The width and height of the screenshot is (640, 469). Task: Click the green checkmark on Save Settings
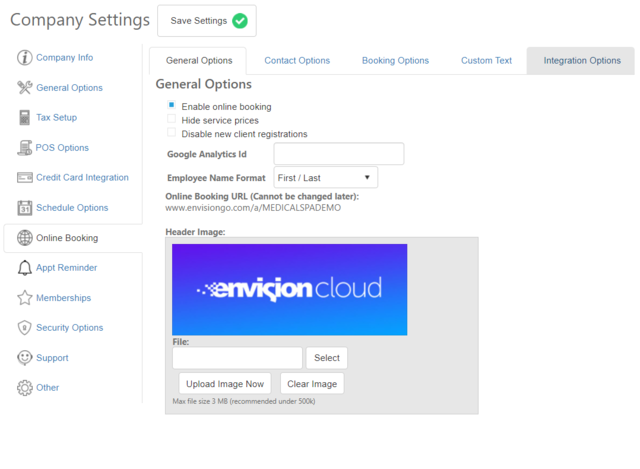240,21
